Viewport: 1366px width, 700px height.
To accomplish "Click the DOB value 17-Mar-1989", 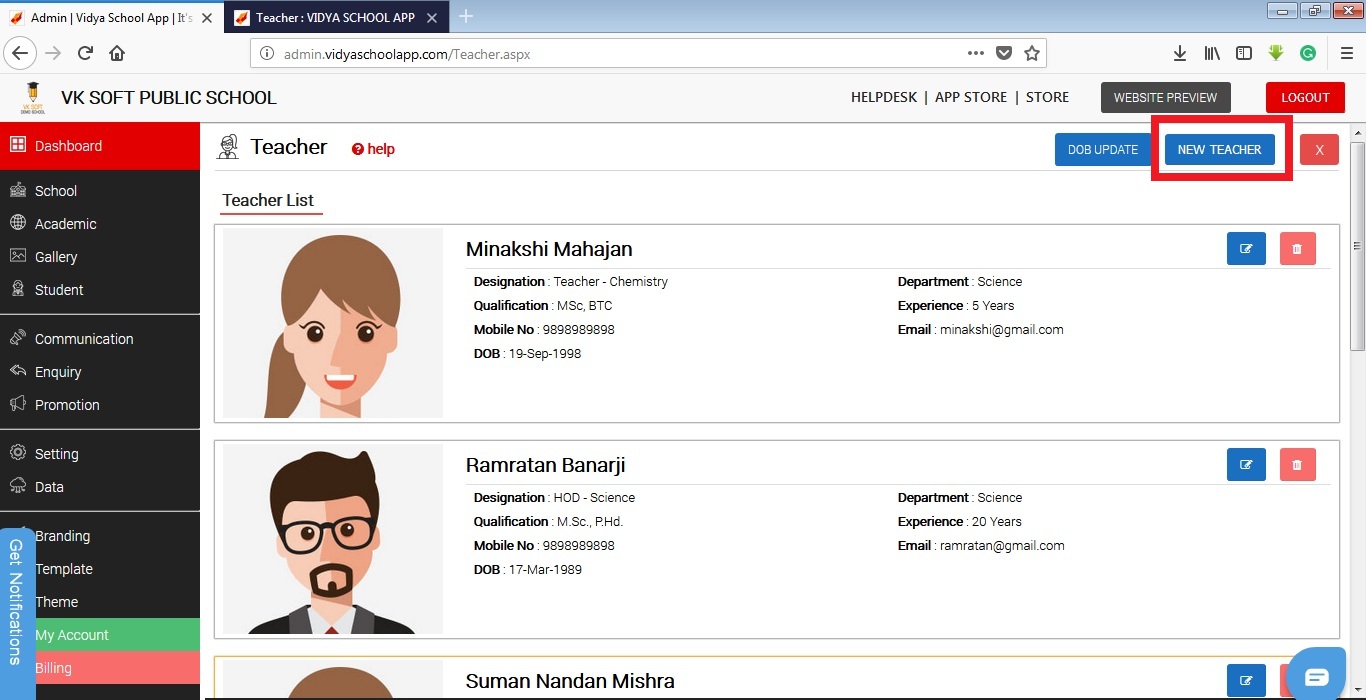I will [x=545, y=570].
